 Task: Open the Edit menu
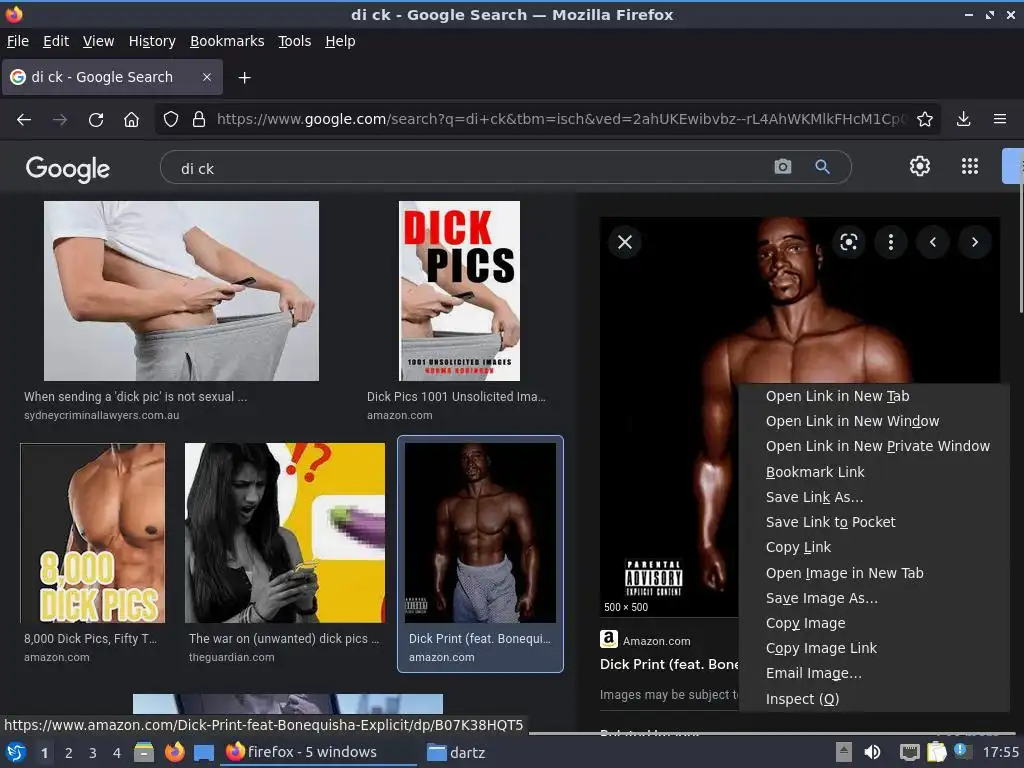point(56,41)
